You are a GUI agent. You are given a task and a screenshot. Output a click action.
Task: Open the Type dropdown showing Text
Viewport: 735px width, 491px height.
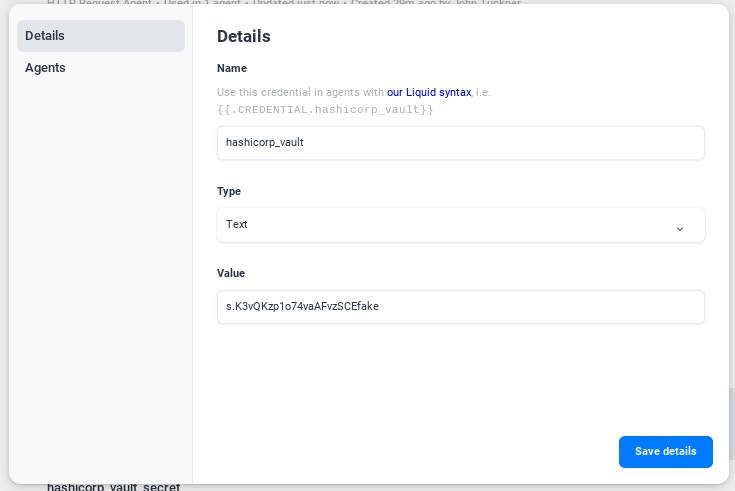[460, 225]
